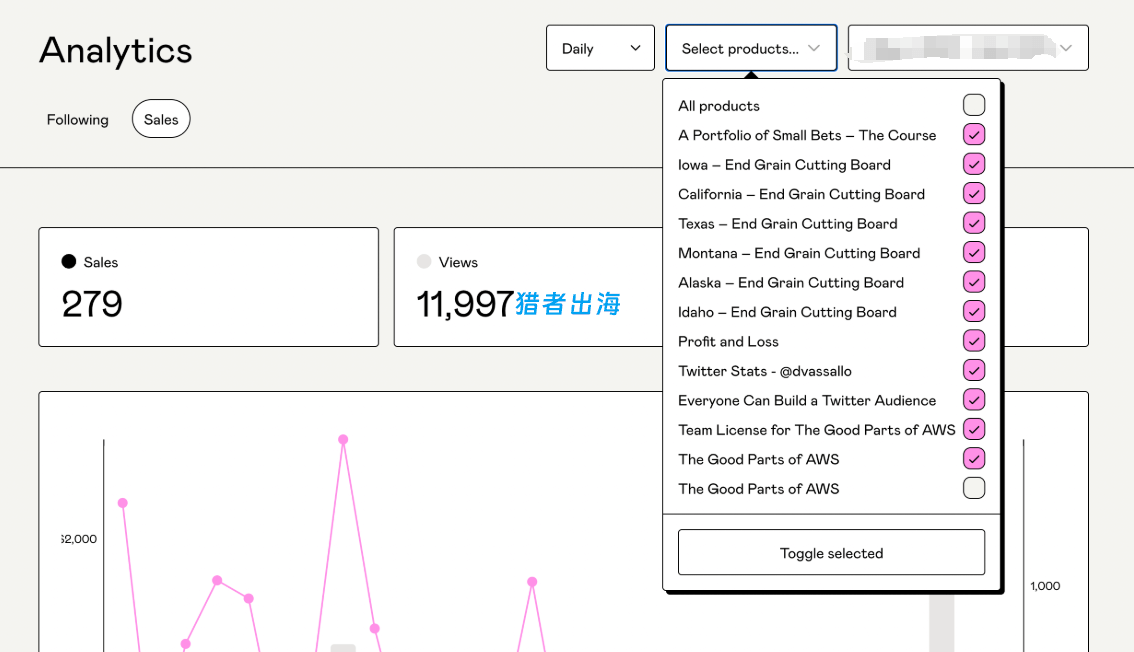The height and width of the screenshot is (652, 1134).
Task: Uncheck A Portfolio of Small Bets course
Action: click(973, 135)
